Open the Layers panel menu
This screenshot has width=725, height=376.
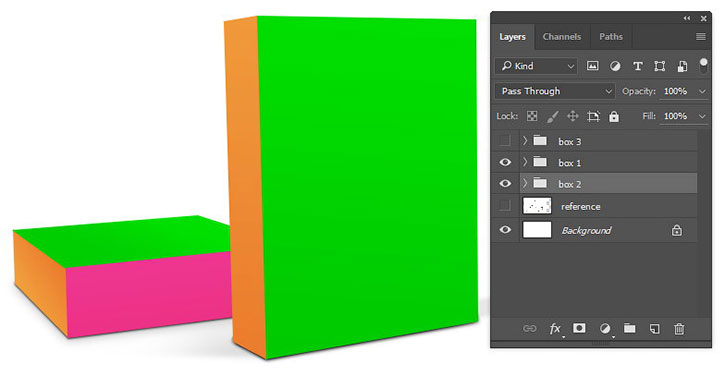tap(701, 37)
